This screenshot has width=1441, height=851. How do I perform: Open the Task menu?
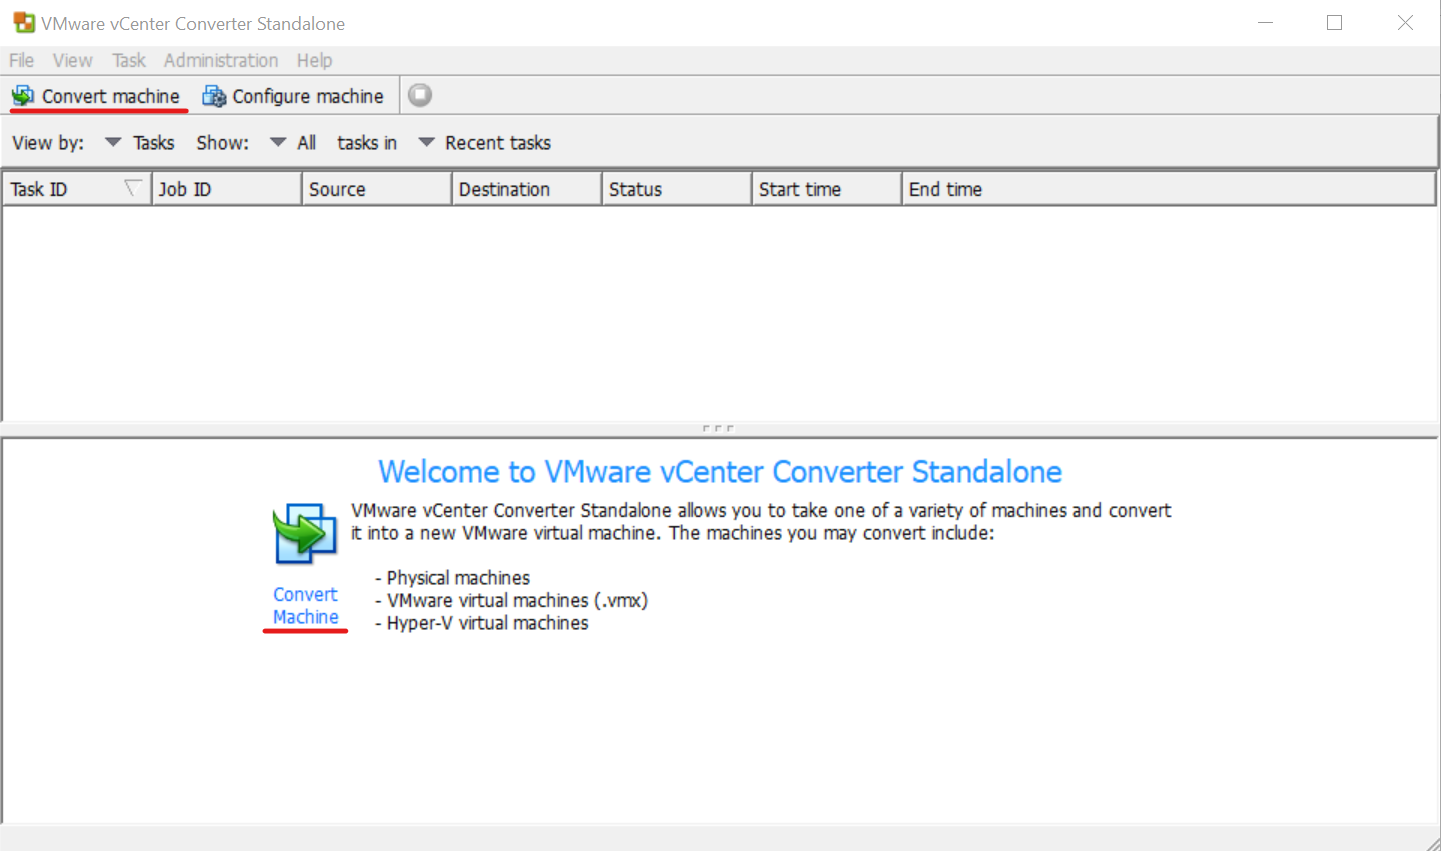click(x=129, y=60)
